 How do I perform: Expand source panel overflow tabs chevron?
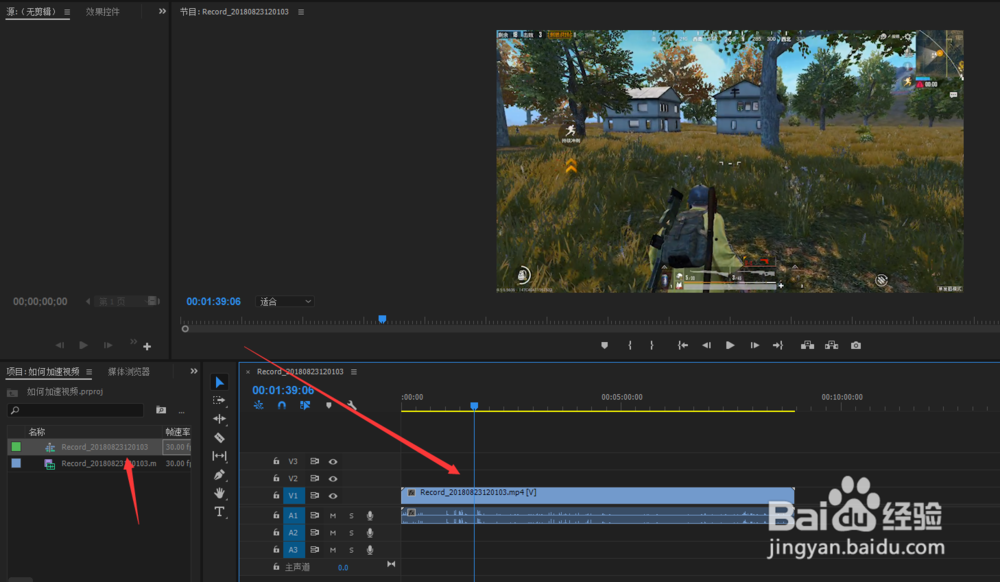point(162,11)
